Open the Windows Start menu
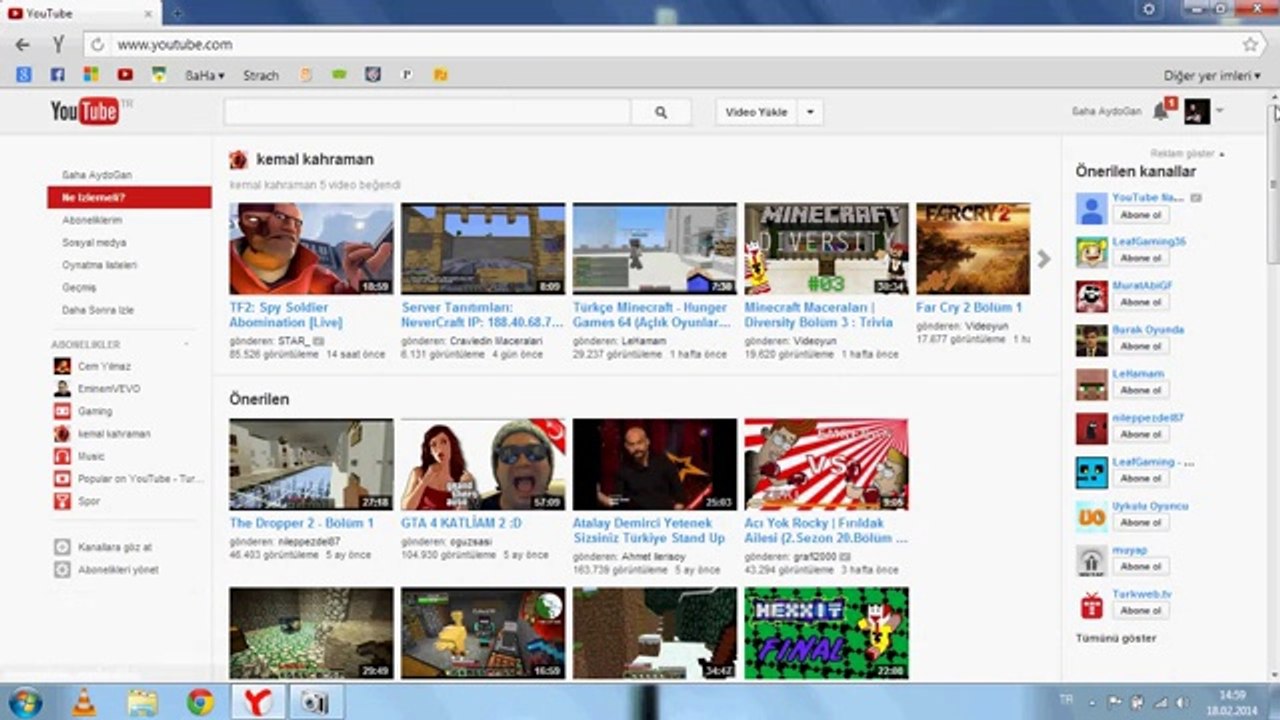 [24, 702]
